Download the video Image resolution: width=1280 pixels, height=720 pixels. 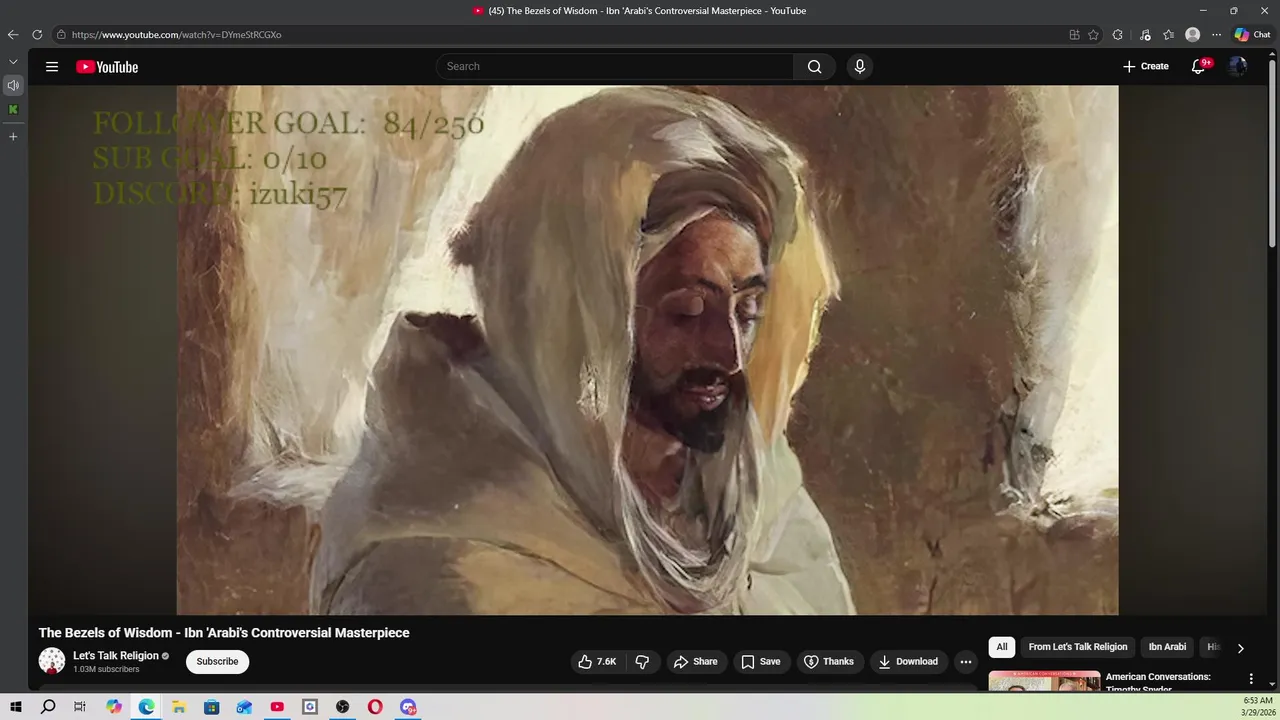click(908, 662)
